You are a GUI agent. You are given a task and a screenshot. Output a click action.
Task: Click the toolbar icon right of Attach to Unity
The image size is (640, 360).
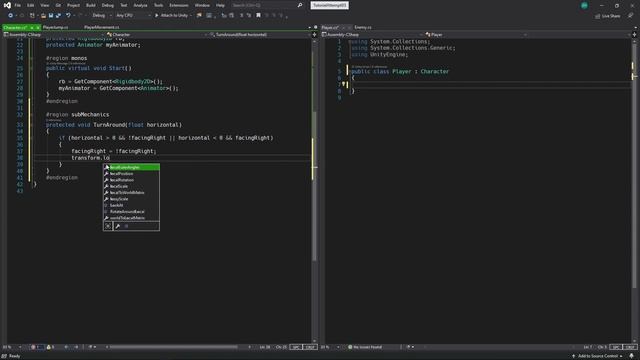coord(199,16)
